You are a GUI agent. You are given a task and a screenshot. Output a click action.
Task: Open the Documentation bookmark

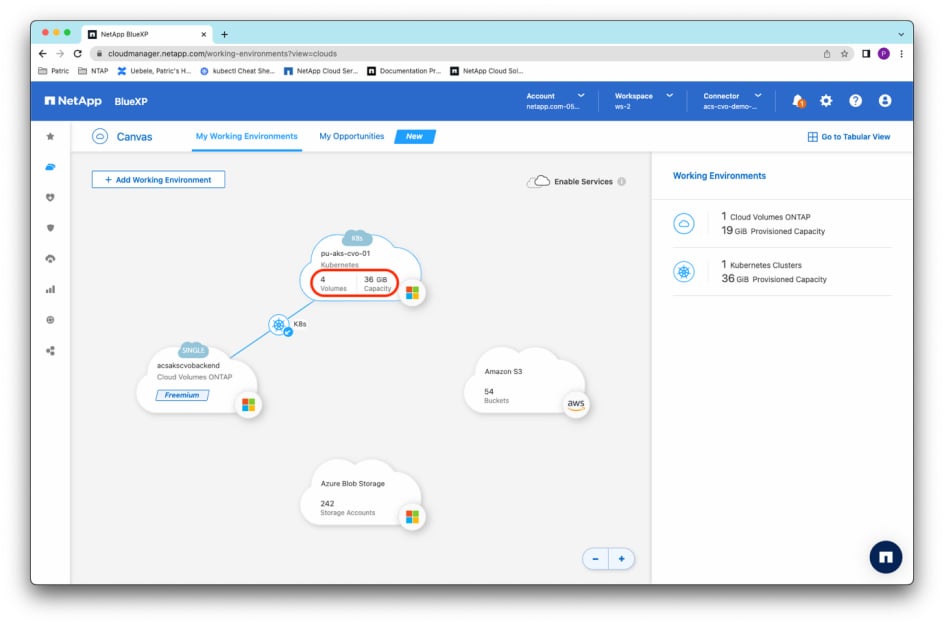(404, 71)
